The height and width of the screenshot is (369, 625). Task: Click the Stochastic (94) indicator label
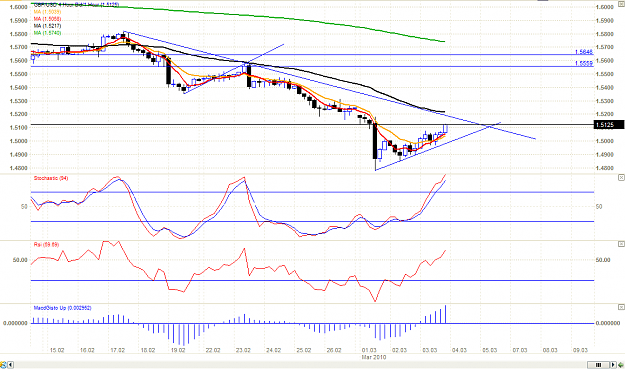coord(51,178)
